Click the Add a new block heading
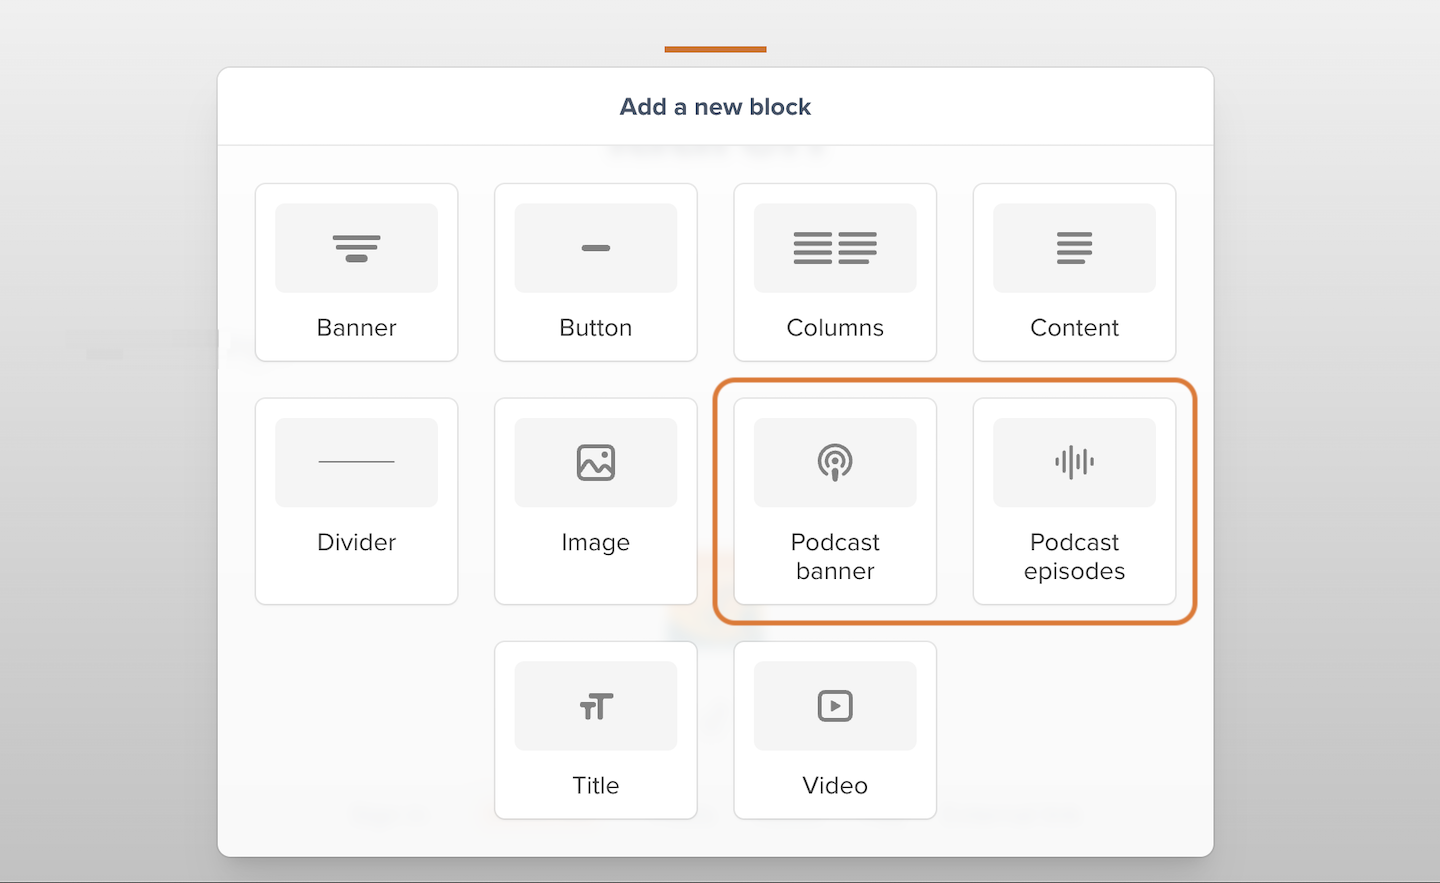This screenshot has height=883, width=1440. pos(715,106)
